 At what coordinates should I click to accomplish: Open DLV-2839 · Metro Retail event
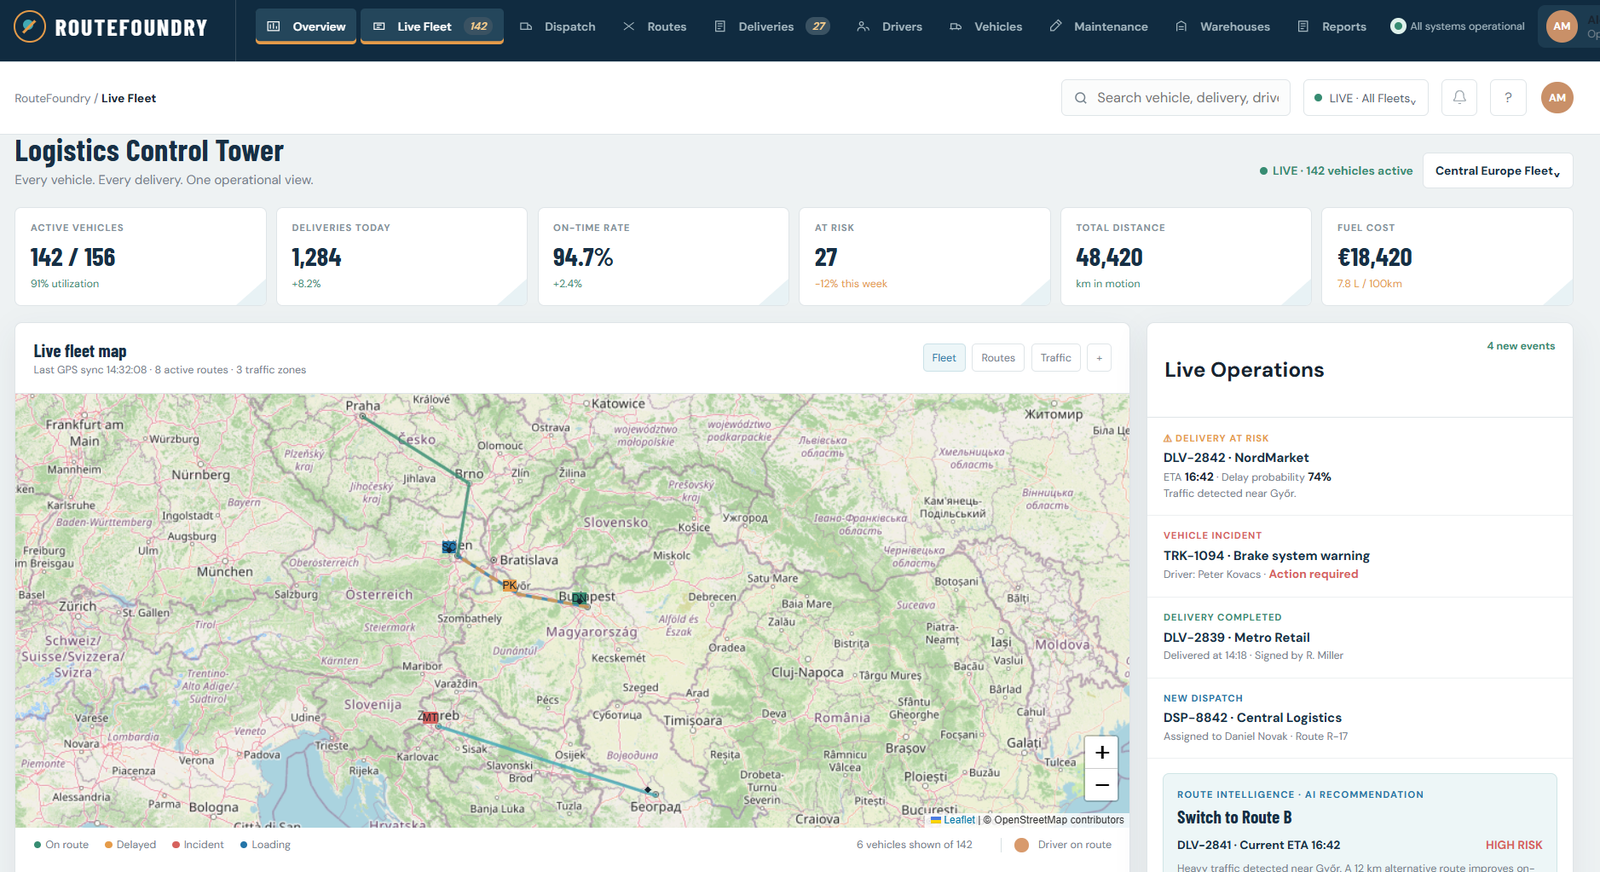pos(1360,638)
